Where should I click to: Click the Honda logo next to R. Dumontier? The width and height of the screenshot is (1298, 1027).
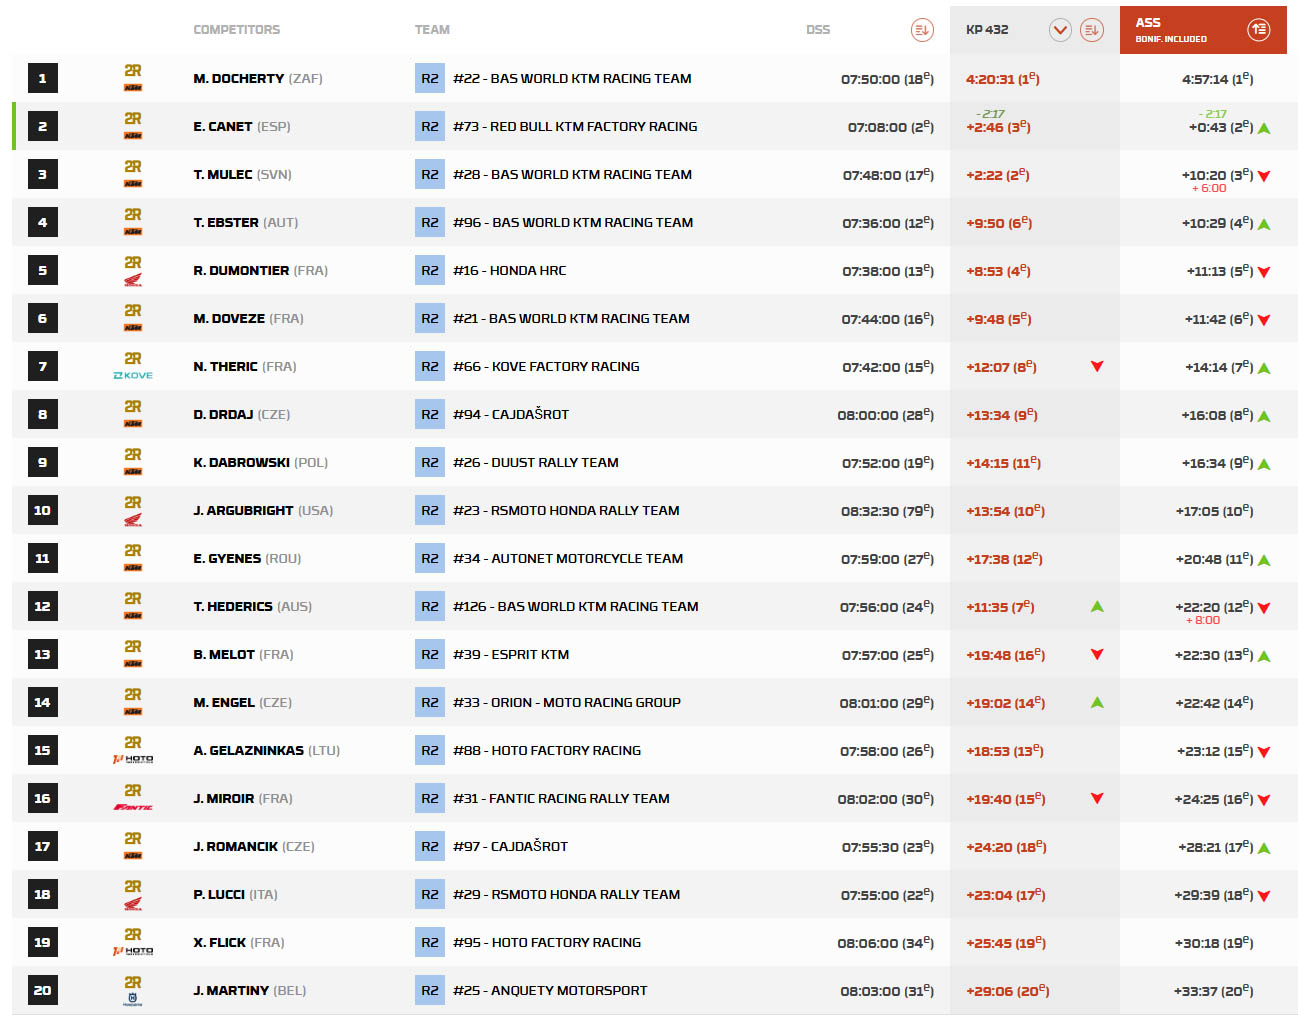click(x=133, y=280)
